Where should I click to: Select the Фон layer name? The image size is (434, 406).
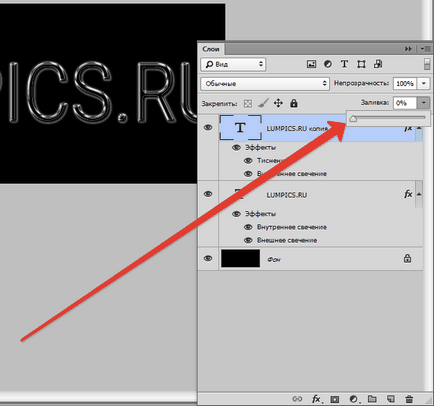[x=274, y=259]
